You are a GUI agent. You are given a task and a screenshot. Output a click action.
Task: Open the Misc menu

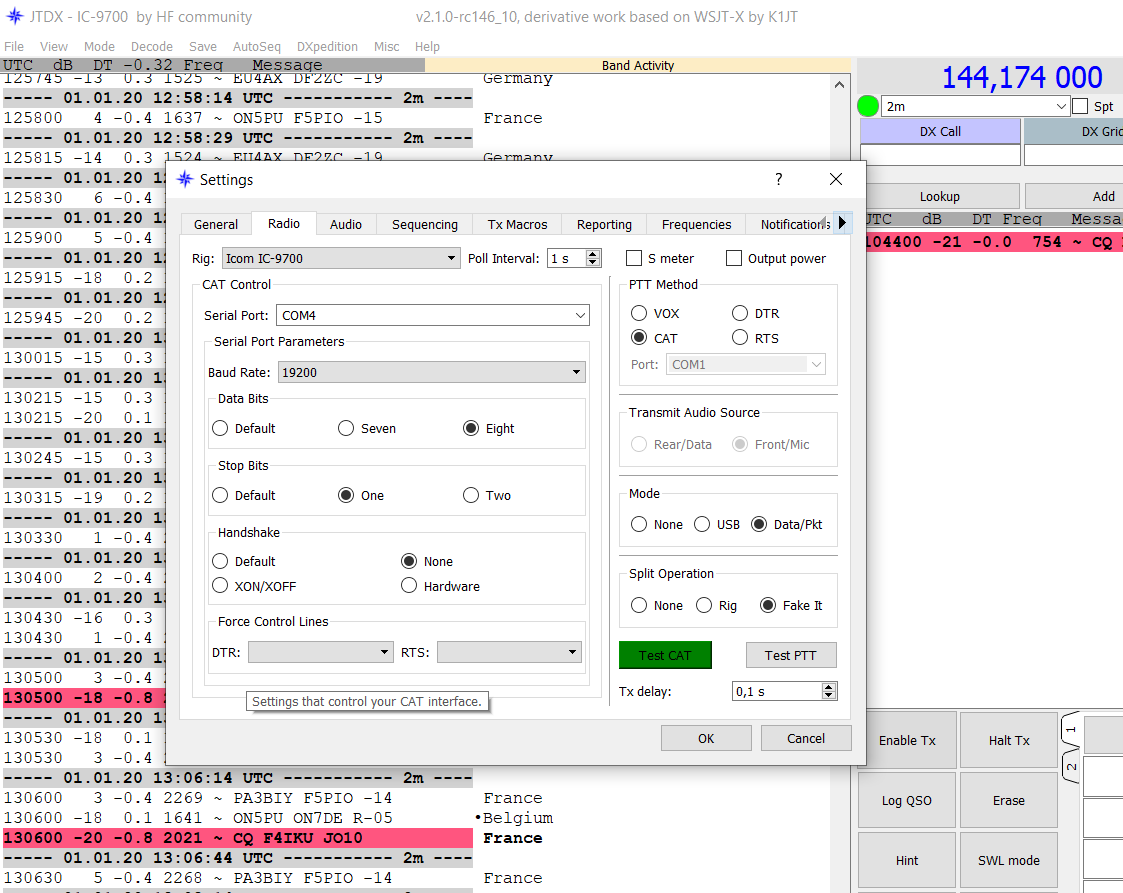387,47
